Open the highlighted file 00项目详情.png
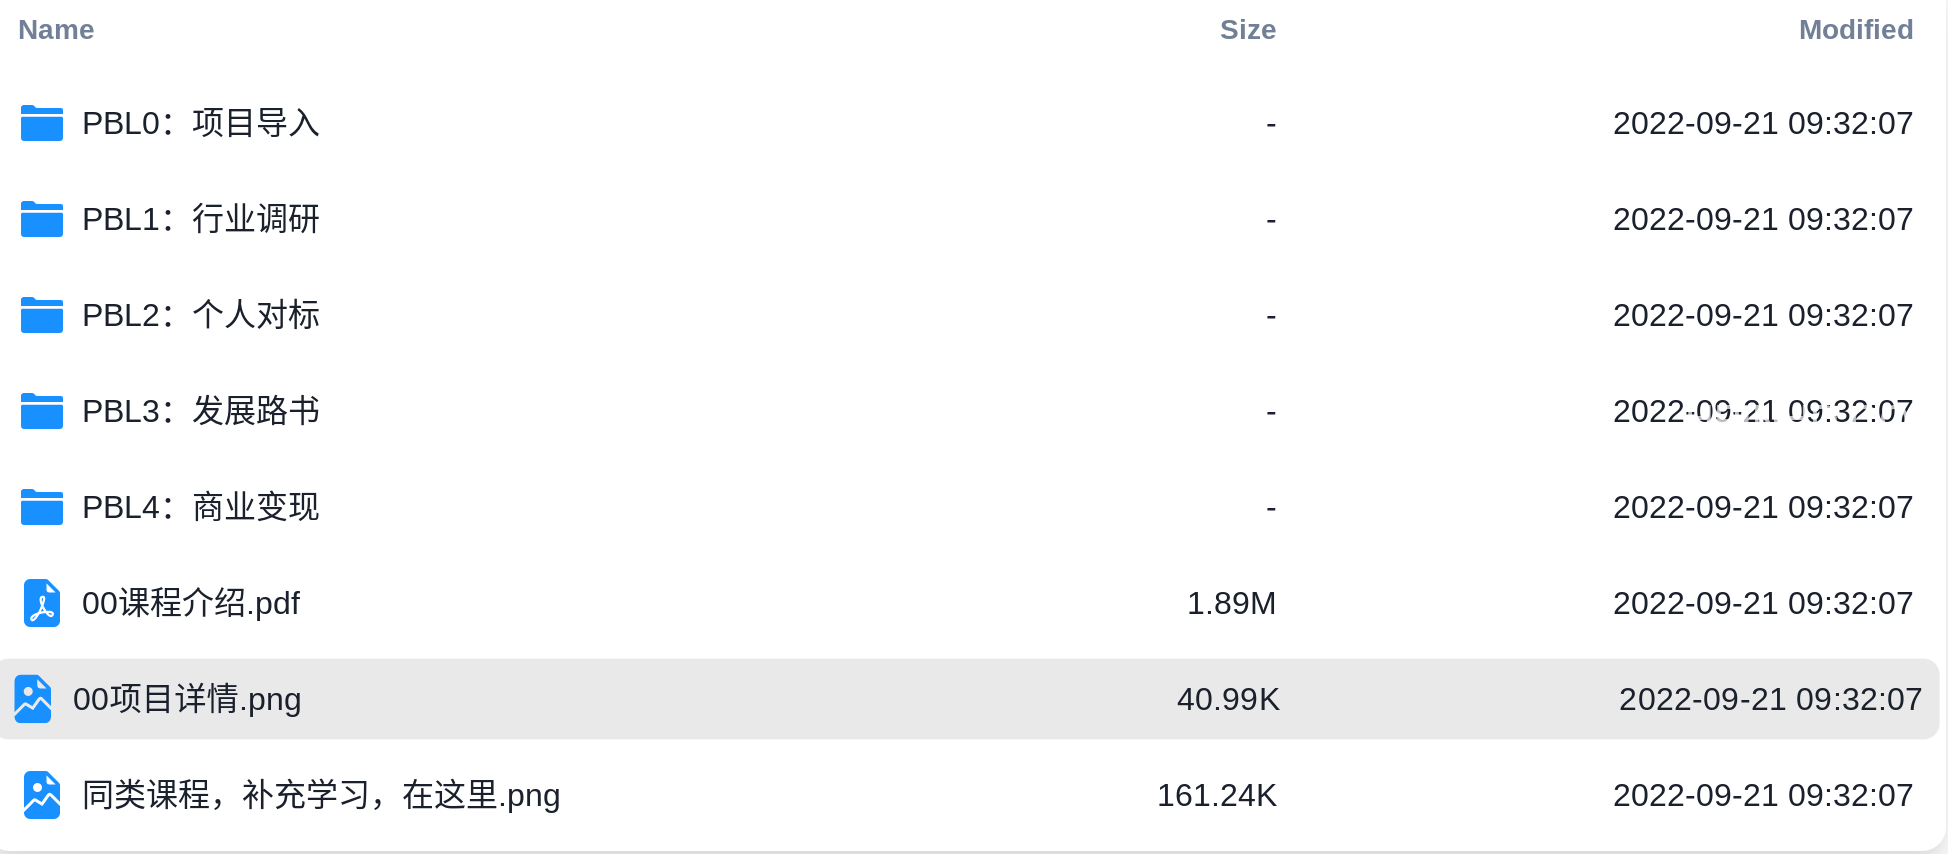Screen dimensions: 1948x854 [x=187, y=699]
